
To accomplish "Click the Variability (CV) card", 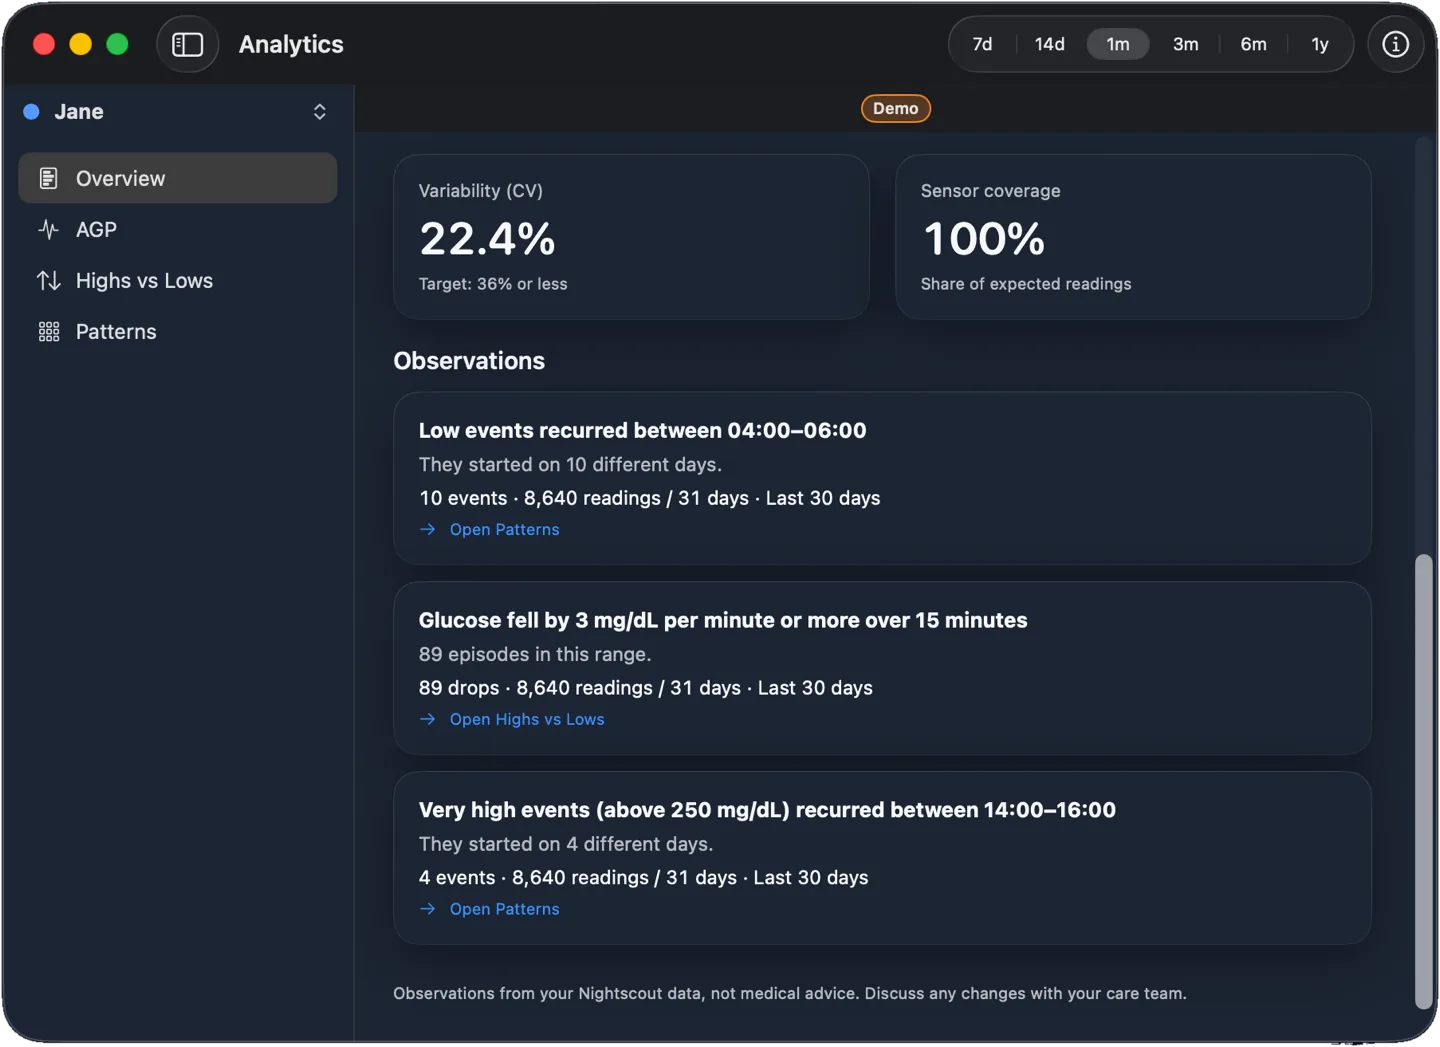I will [632, 237].
